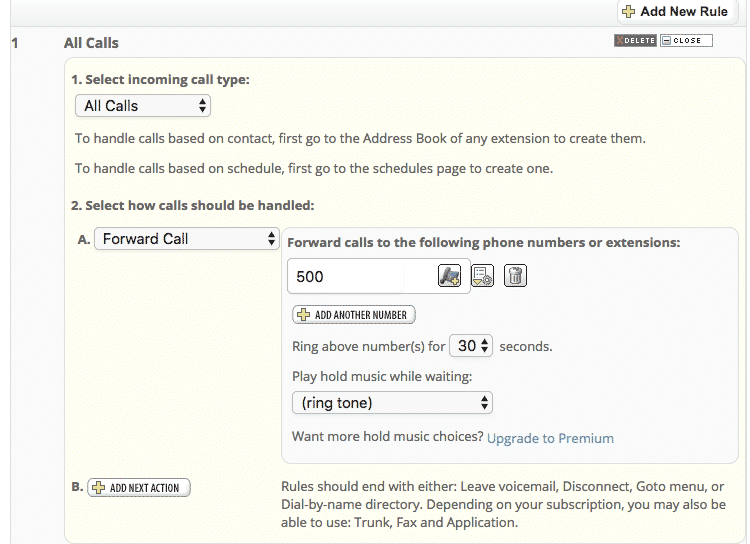The width and height of the screenshot is (750, 544).
Task: Delete number 500 with trash icon
Action: pos(515,276)
